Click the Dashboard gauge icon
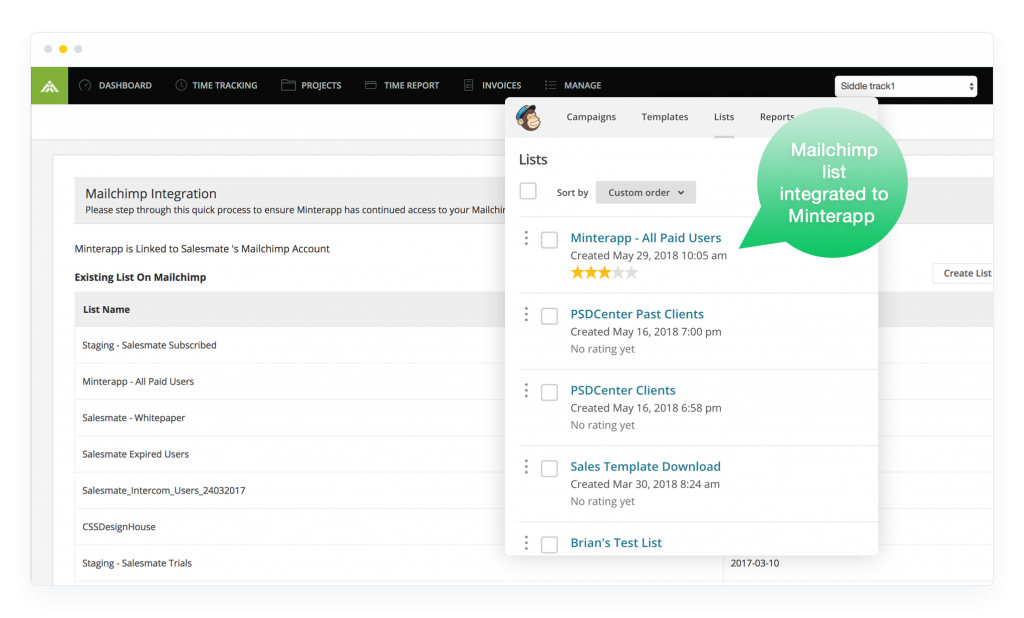The image size is (1024, 618). click(x=85, y=85)
